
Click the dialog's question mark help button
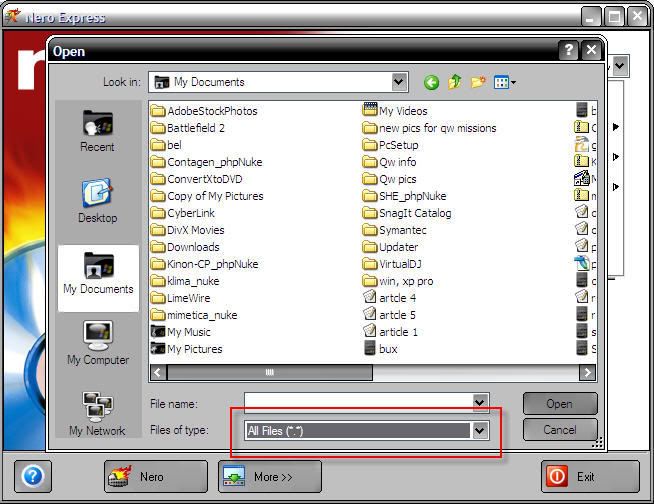tap(568, 50)
